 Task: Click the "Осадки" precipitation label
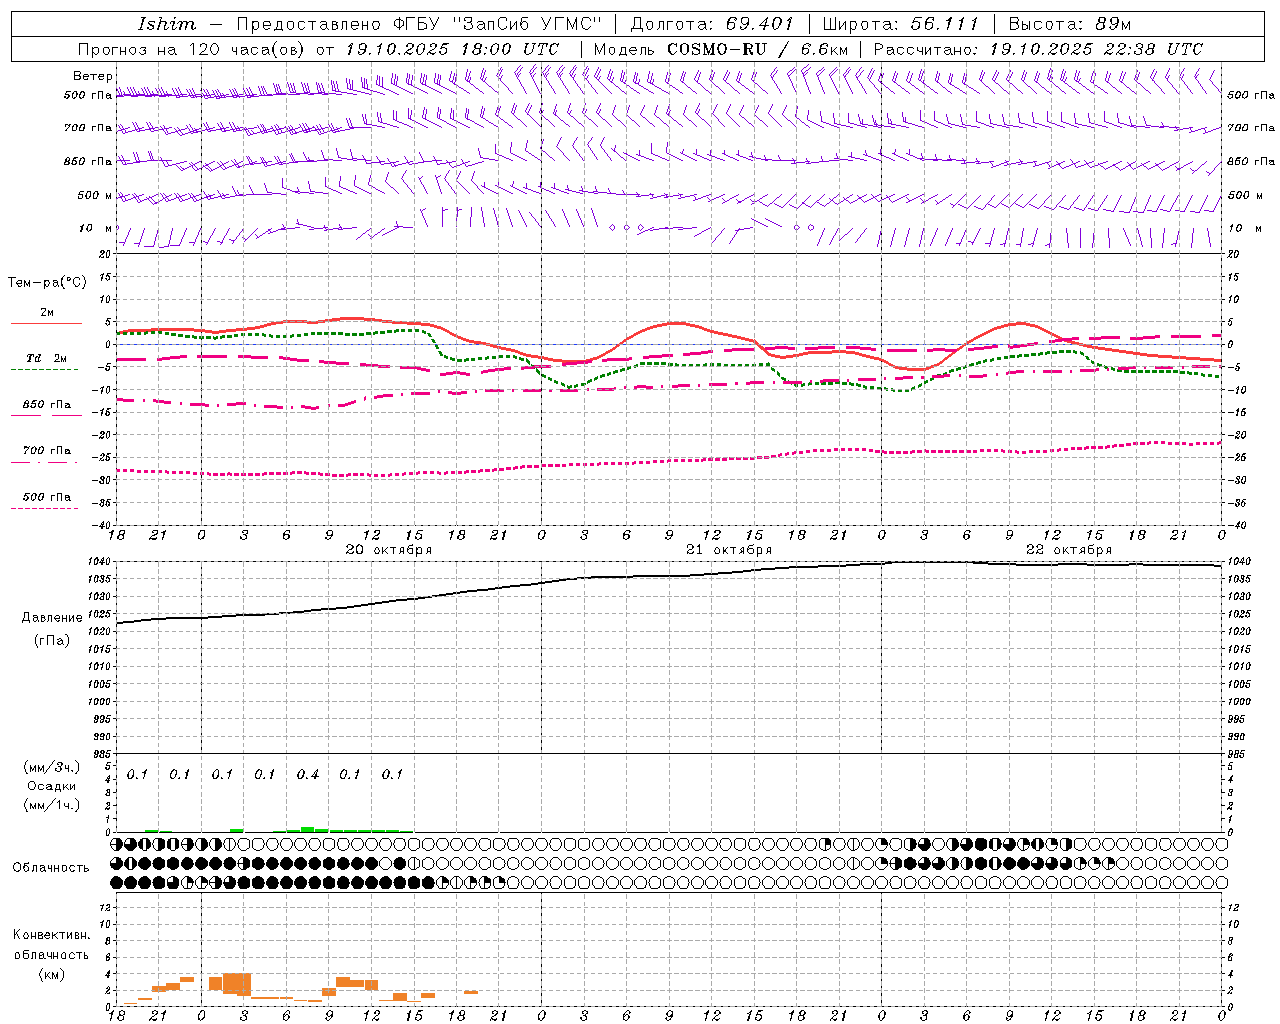click(x=52, y=786)
